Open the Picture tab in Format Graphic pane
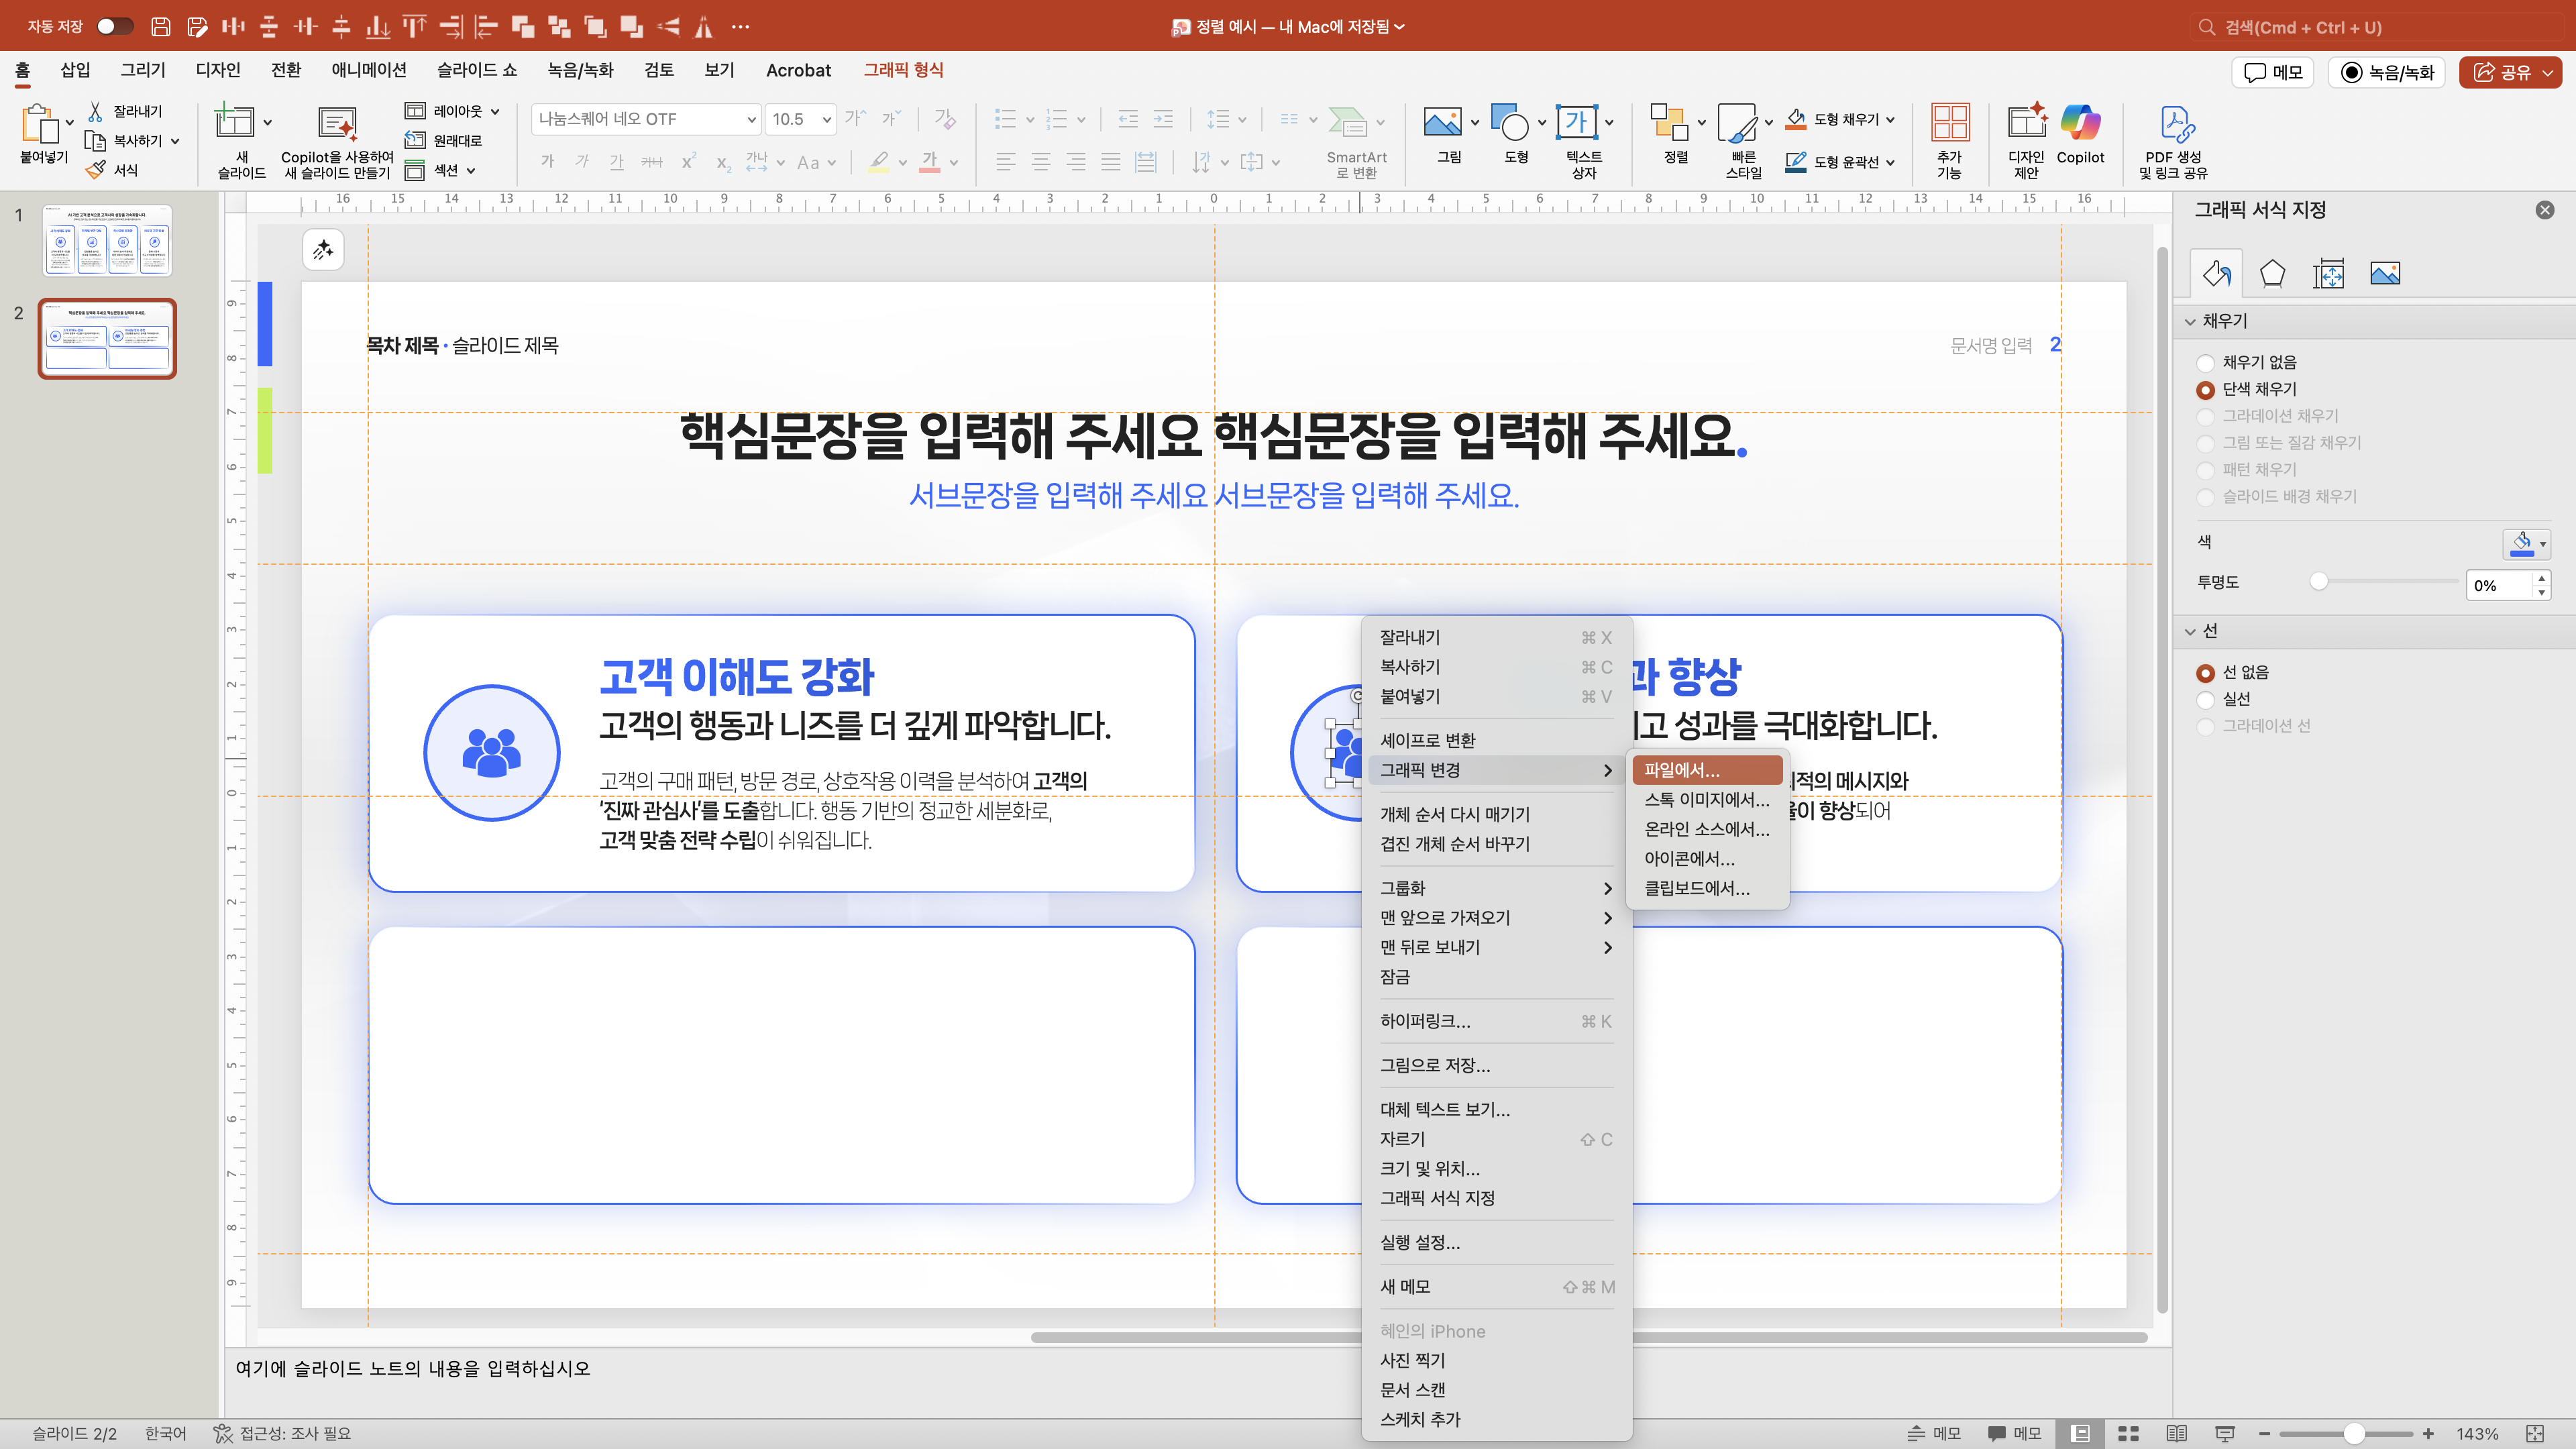Viewport: 2576px width, 1449px height. click(x=2384, y=273)
